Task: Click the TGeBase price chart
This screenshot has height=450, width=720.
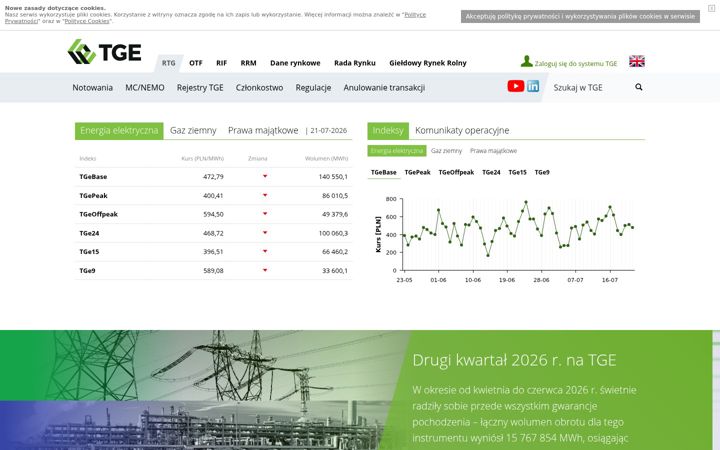Action: [x=505, y=239]
